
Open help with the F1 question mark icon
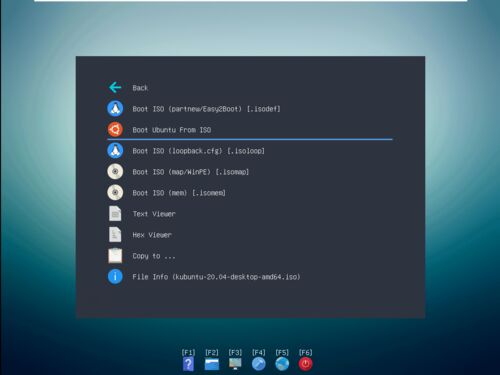pos(188,364)
